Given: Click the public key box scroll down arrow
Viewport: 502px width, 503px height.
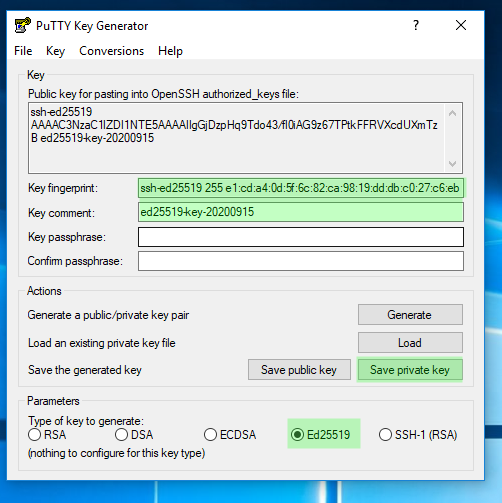Looking at the screenshot, I should click(x=452, y=164).
